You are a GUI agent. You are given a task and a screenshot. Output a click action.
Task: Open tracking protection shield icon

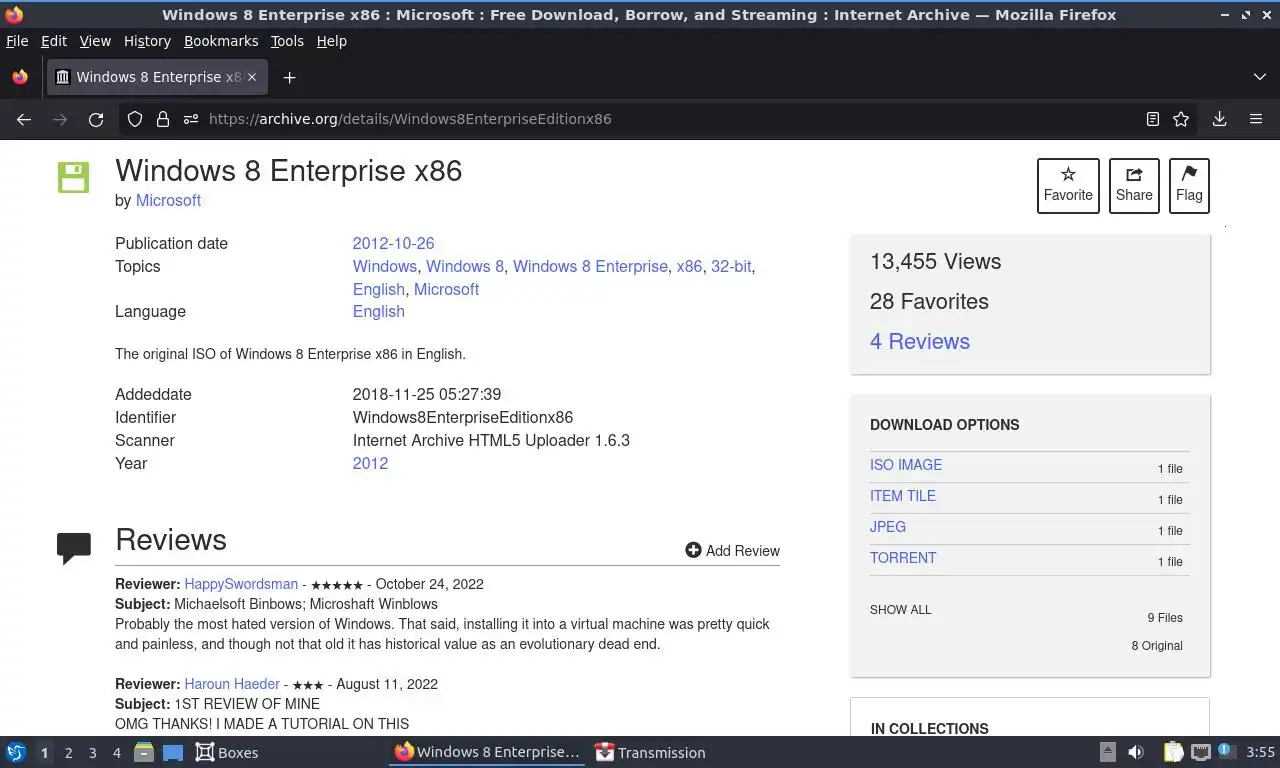[x=135, y=119]
